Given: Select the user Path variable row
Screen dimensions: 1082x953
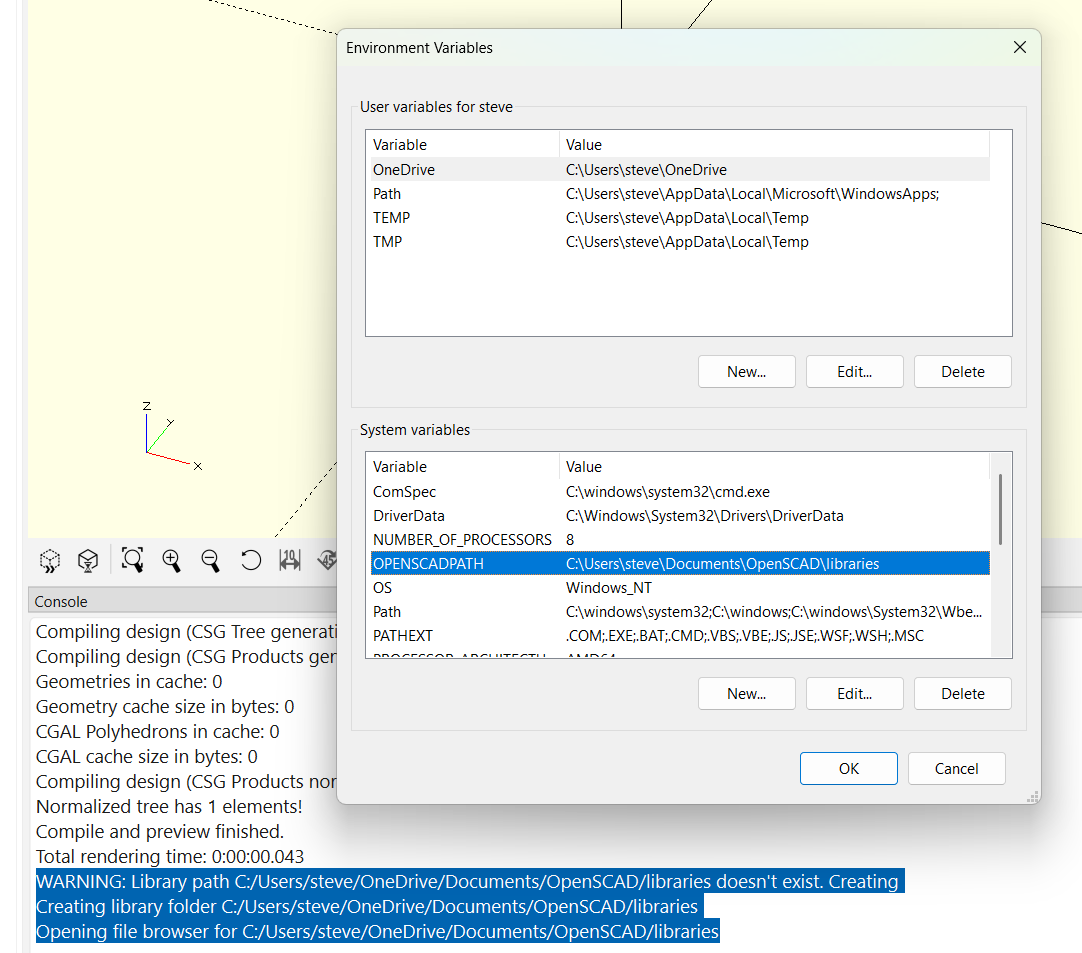Looking at the screenshot, I should [680, 194].
